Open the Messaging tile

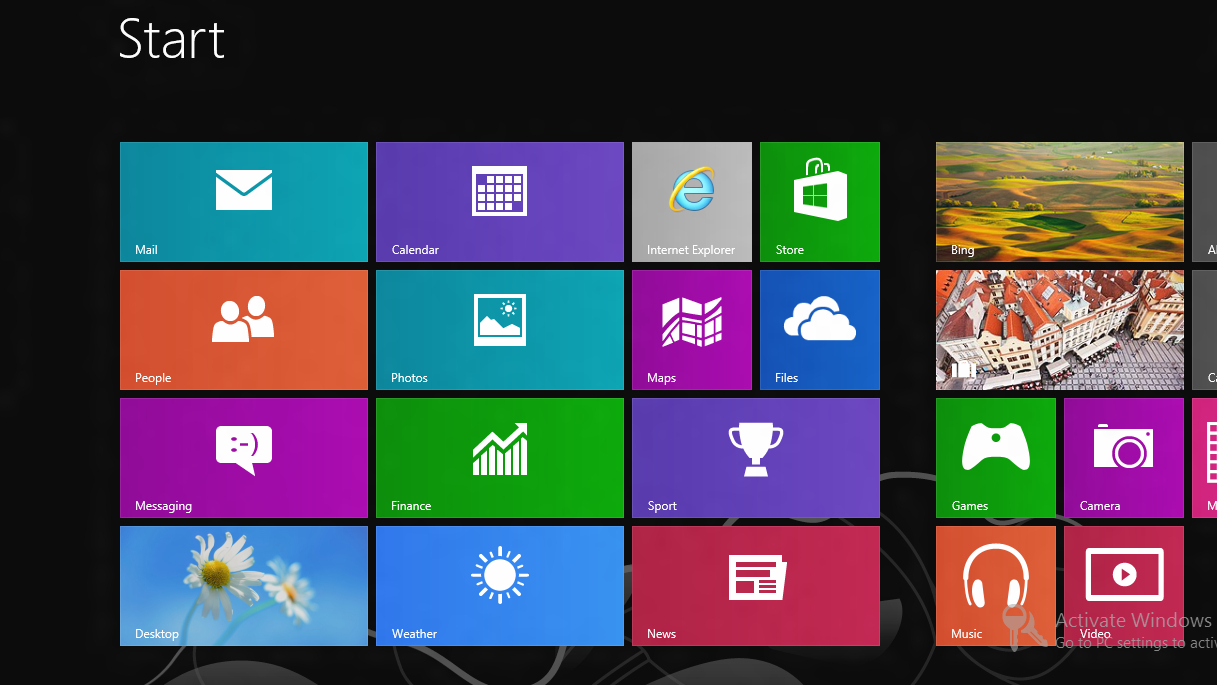tap(243, 457)
